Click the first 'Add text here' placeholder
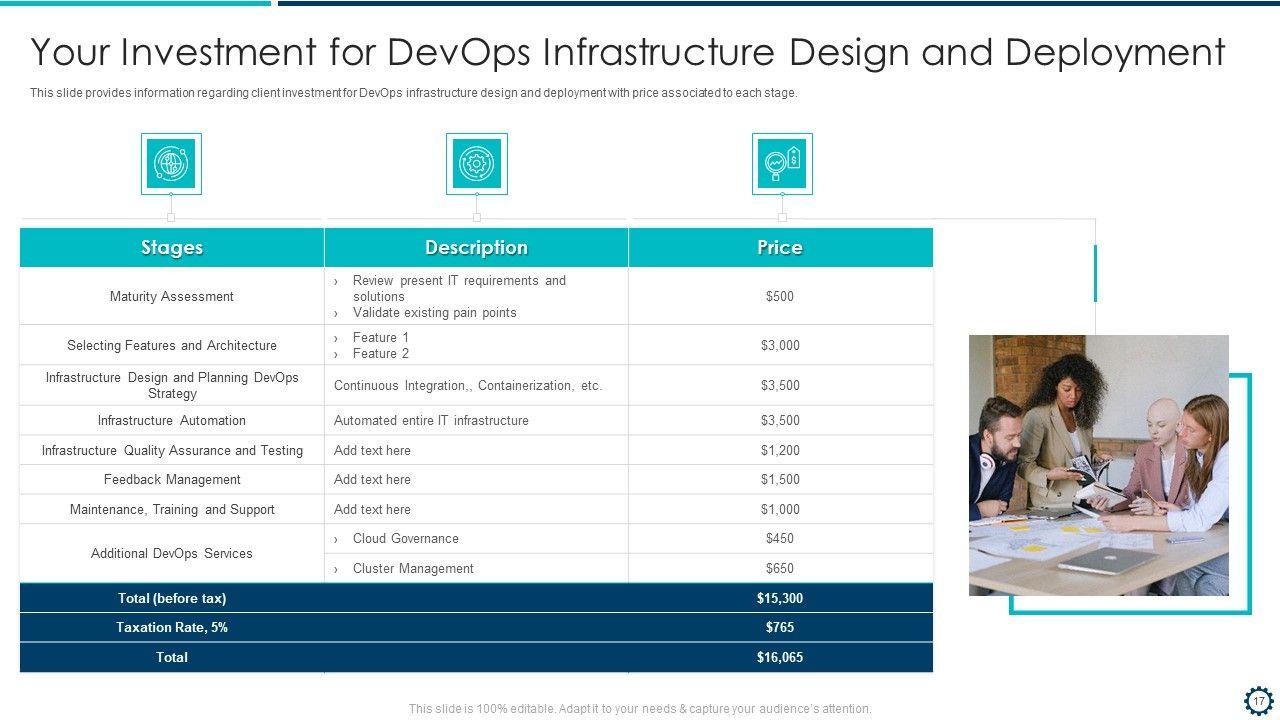The height and width of the screenshot is (720, 1280). click(372, 451)
